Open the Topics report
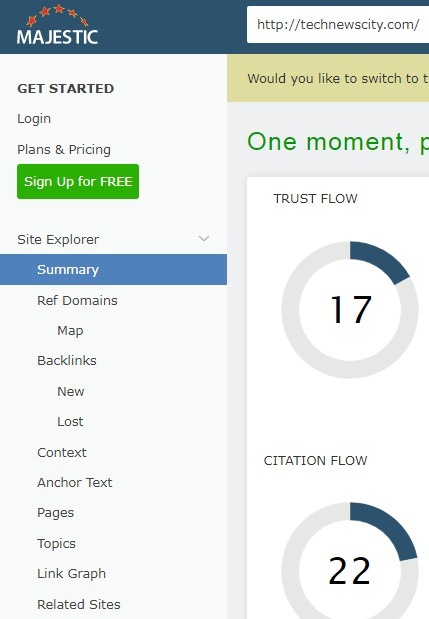Image resolution: width=429 pixels, height=619 pixels. point(56,544)
